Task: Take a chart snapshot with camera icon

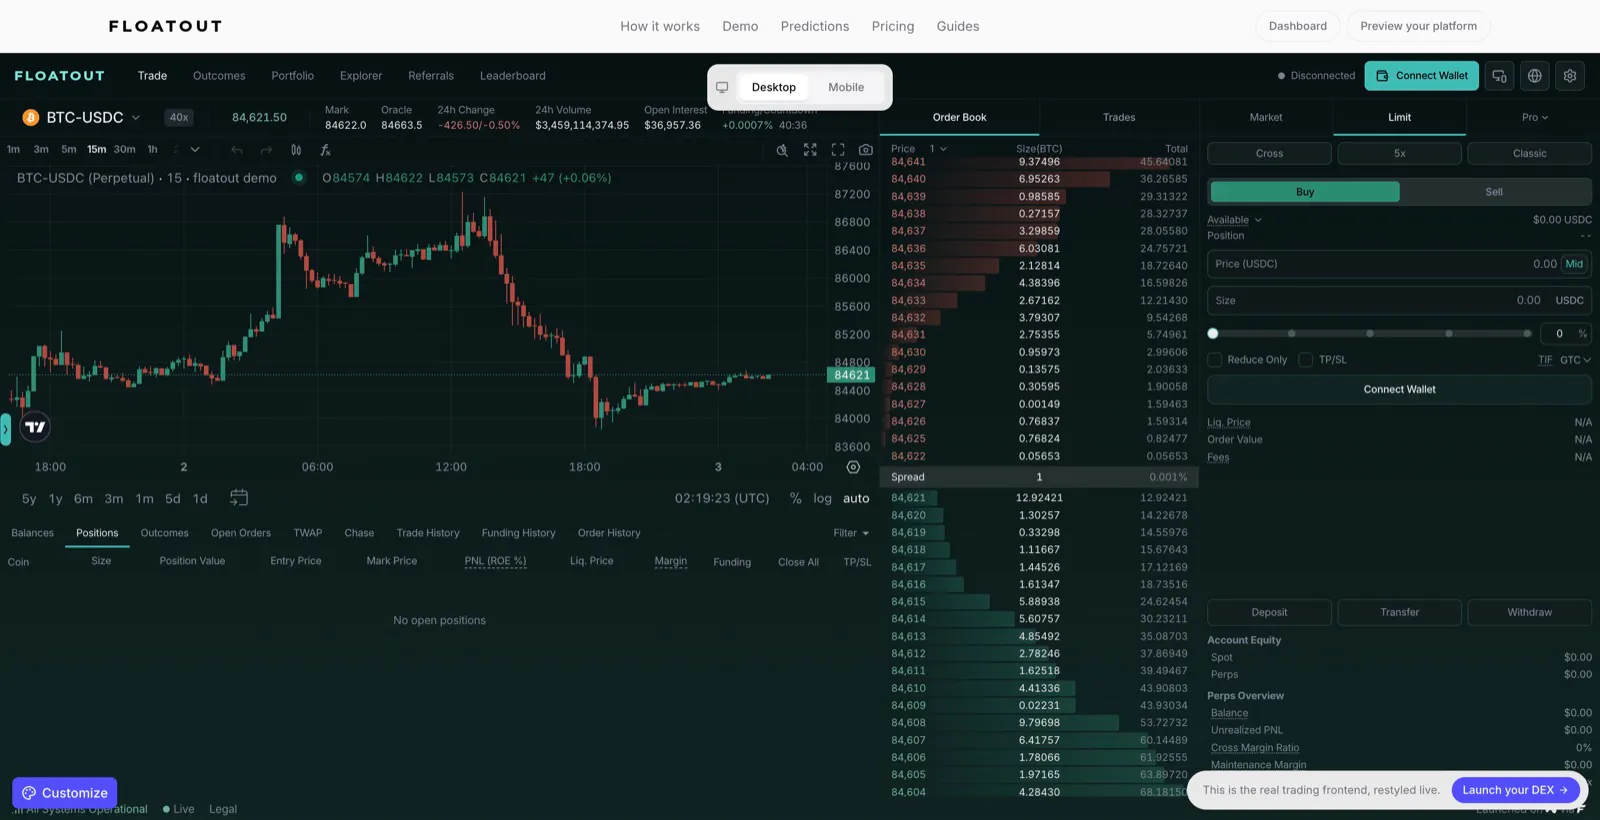Action: point(866,150)
